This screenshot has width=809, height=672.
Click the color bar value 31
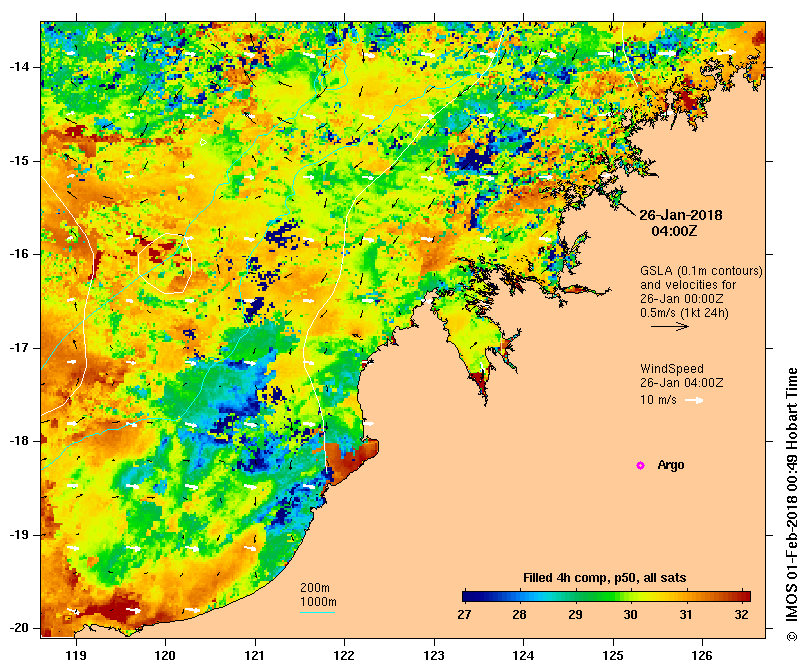click(x=686, y=614)
